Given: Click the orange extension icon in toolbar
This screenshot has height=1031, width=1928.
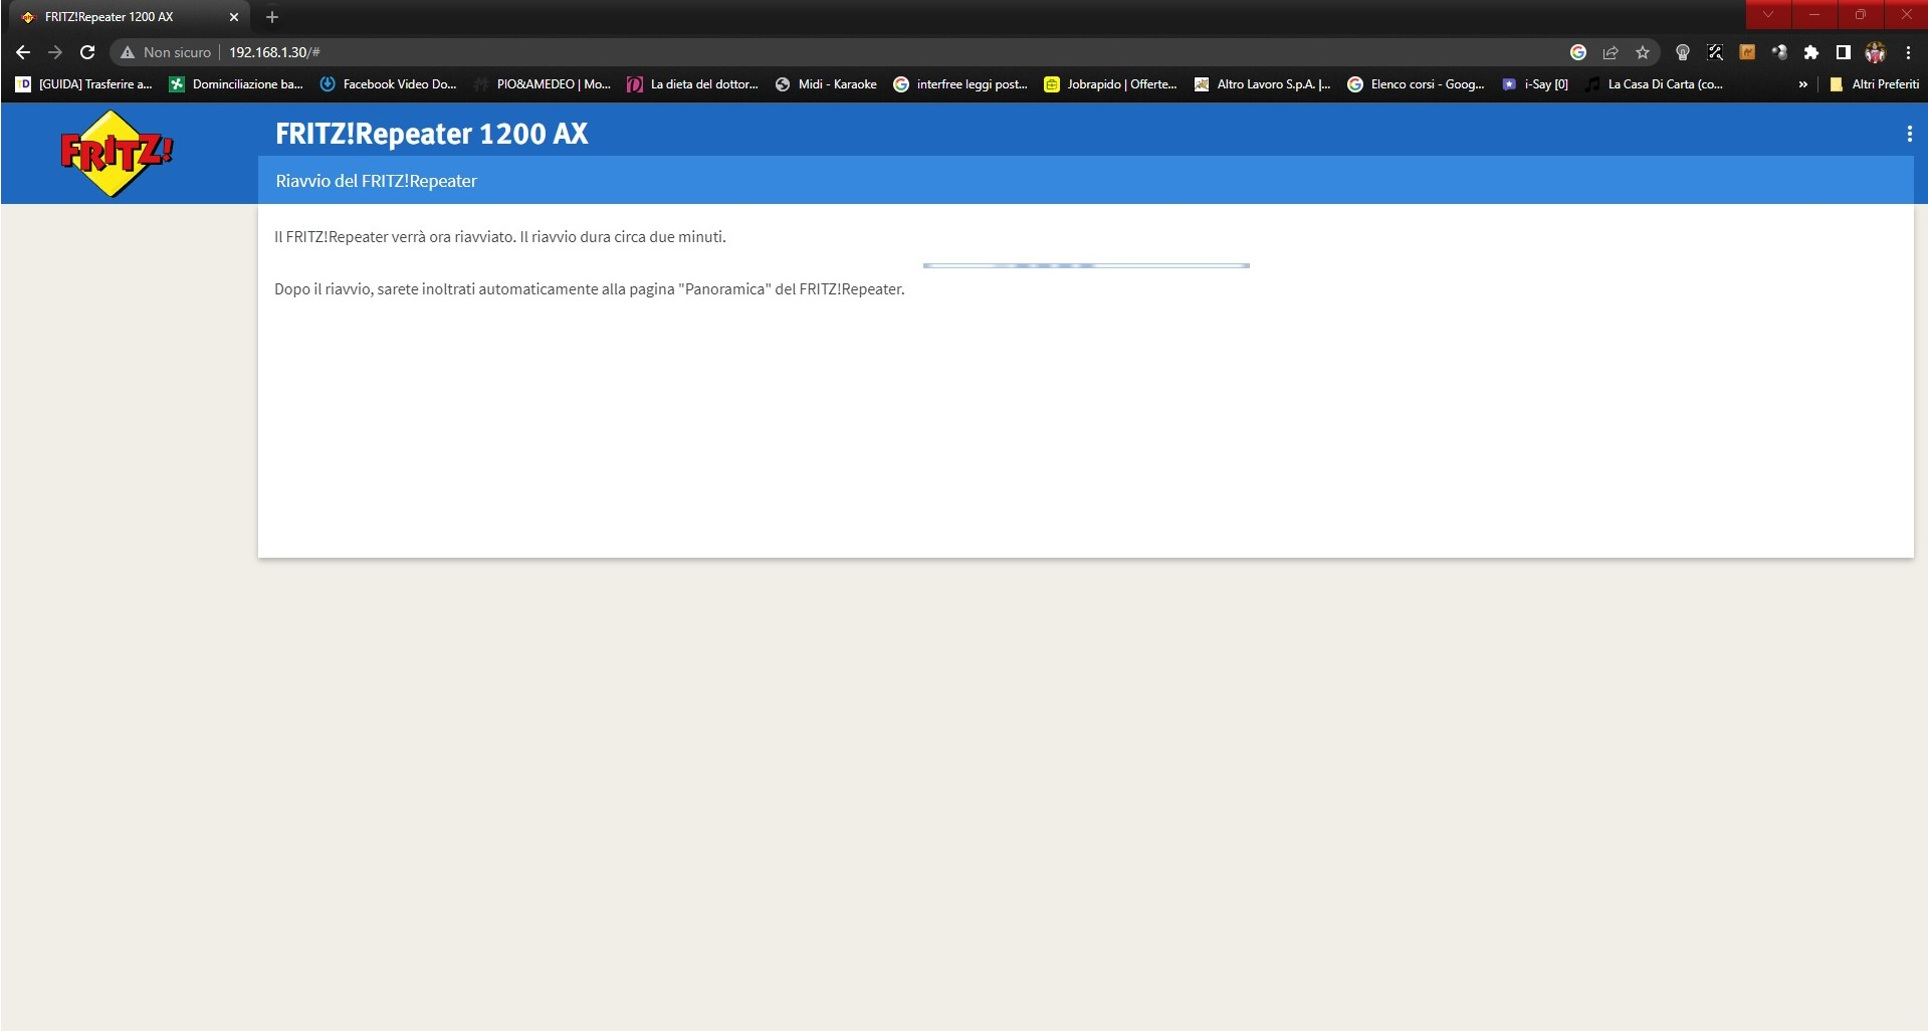Looking at the screenshot, I should click(x=1747, y=52).
